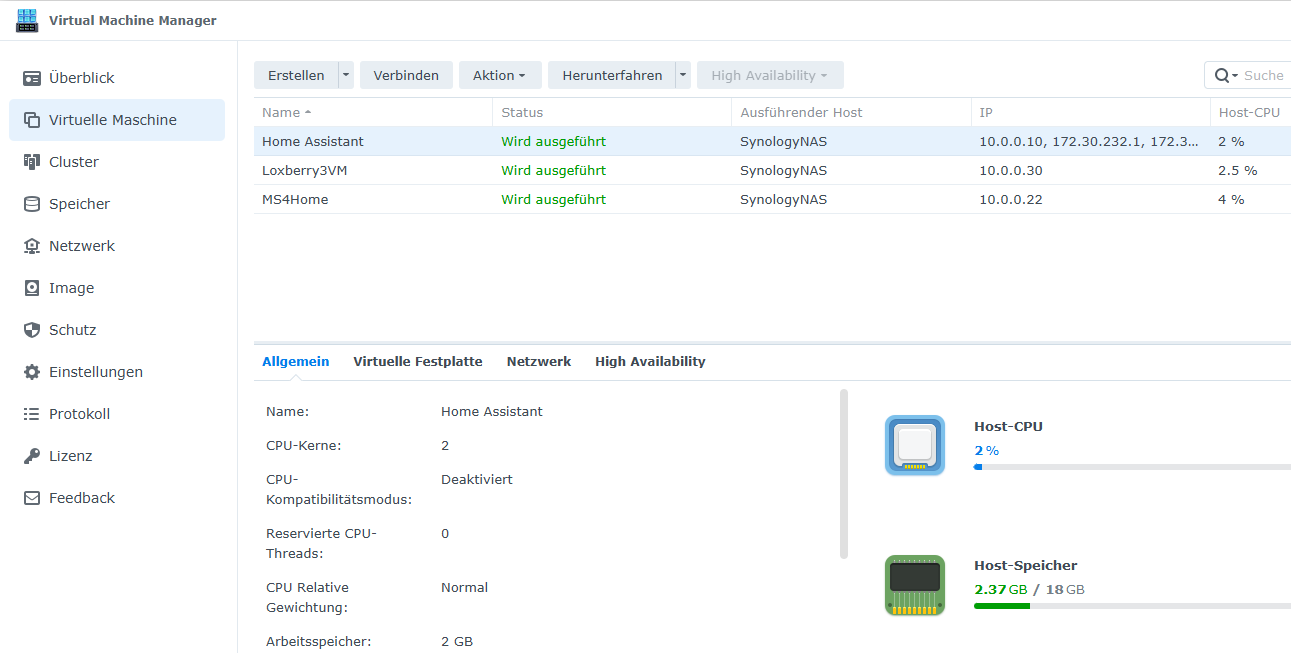
Task: Expand the Erstellen dropdown arrow
Action: 346,75
